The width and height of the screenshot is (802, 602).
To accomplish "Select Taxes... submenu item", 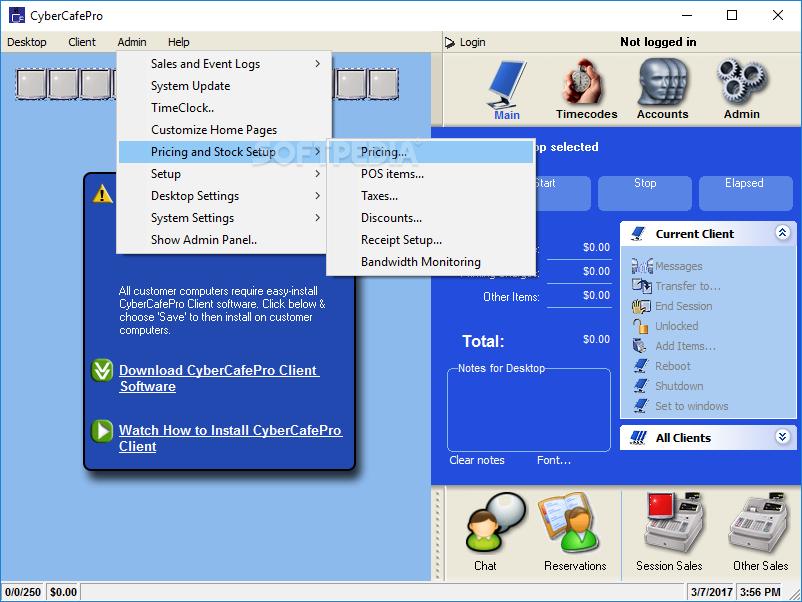I will tap(431, 196).
